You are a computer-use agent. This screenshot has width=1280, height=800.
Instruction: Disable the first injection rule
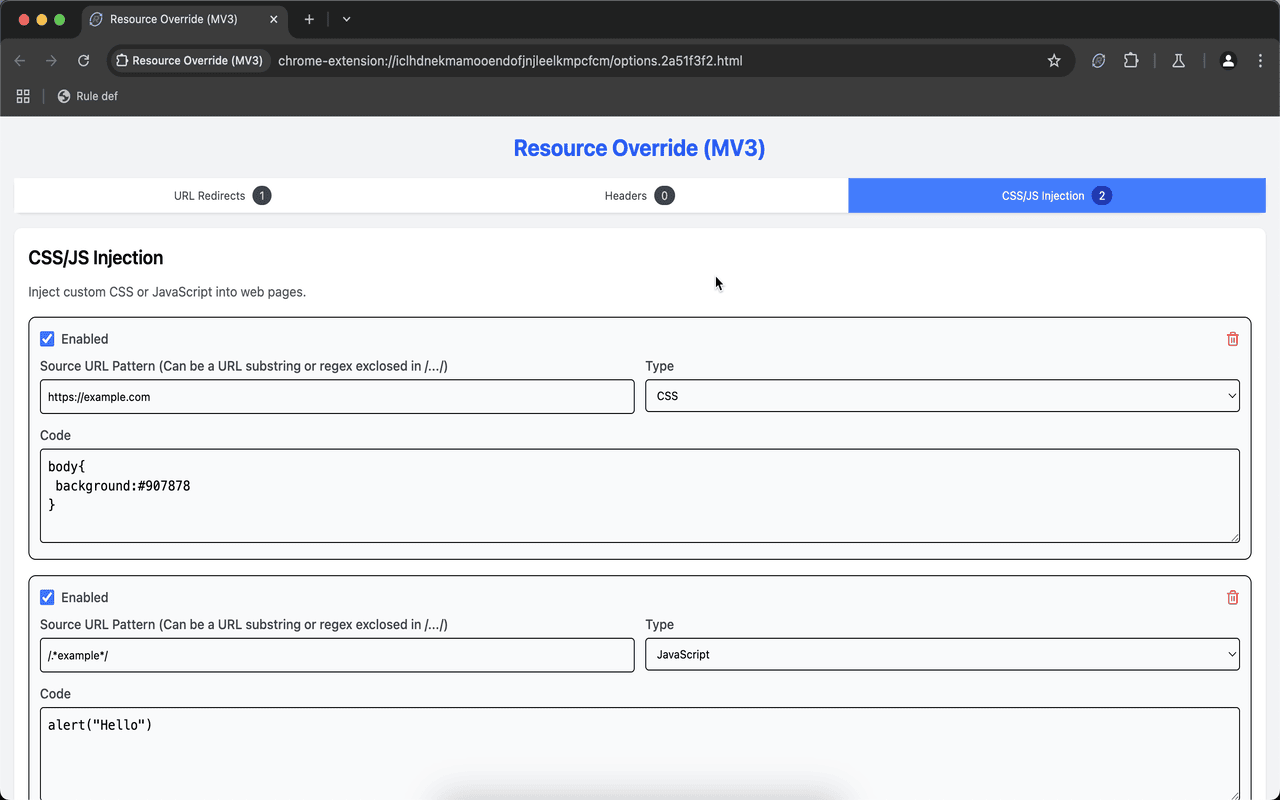[x=47, y=338]
